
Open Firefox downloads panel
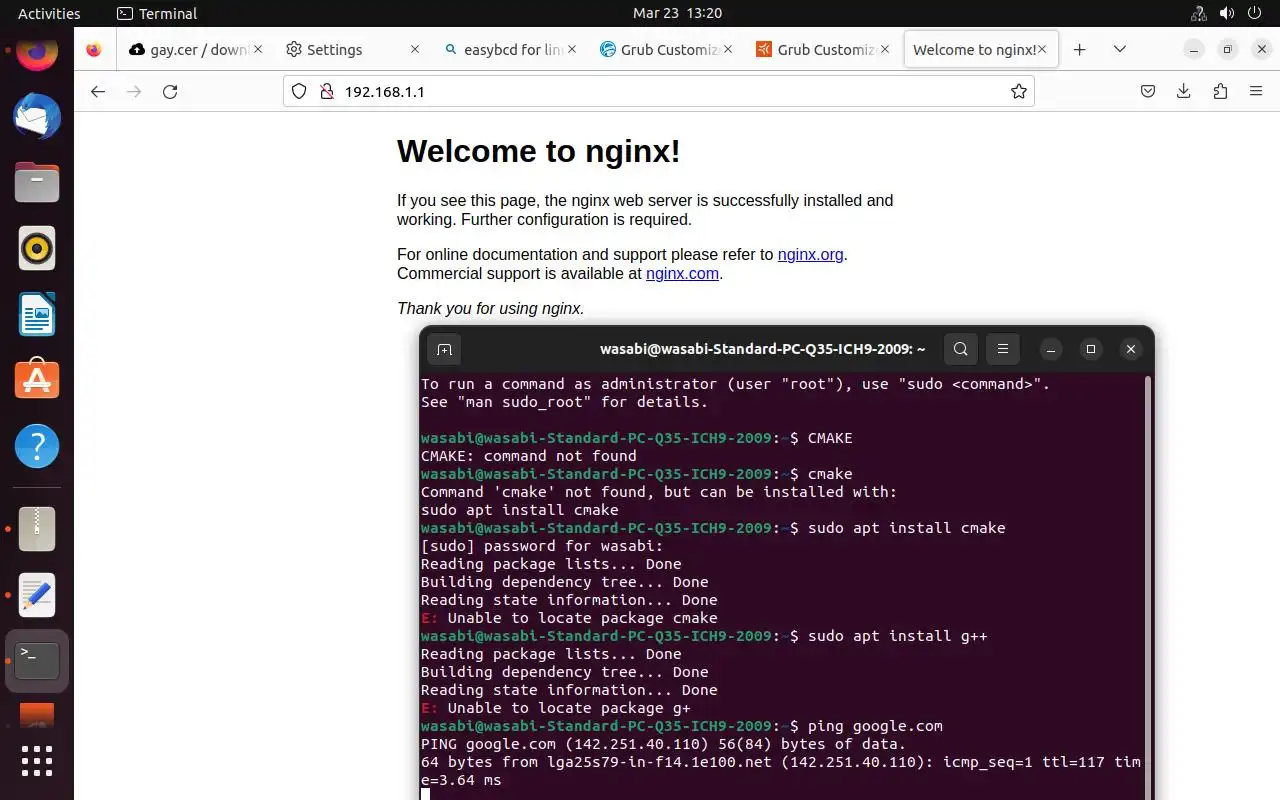(1184, 91)
